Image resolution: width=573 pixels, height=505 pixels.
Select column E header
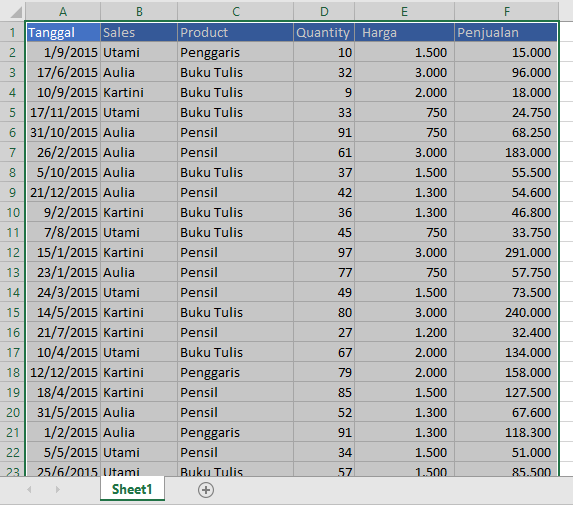(404, 12)
